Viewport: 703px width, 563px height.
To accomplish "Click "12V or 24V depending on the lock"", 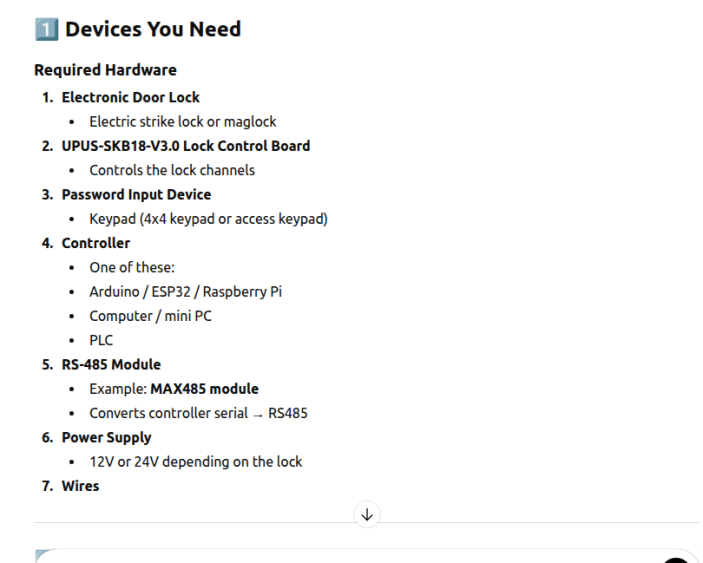I will (195, 462).
